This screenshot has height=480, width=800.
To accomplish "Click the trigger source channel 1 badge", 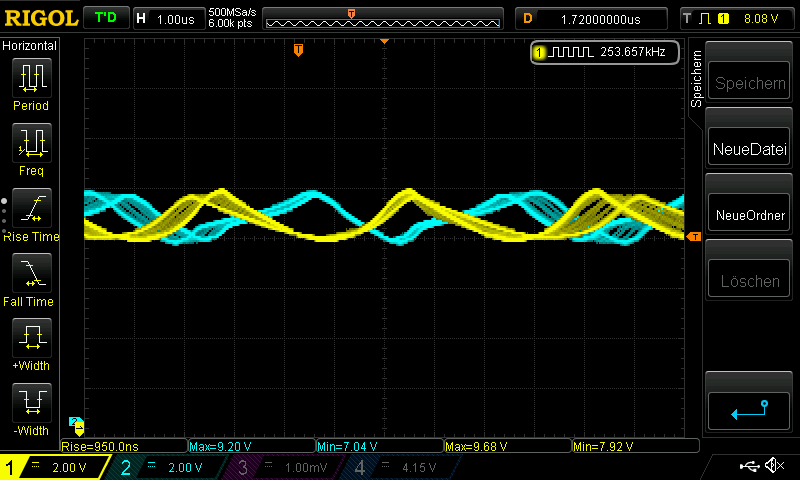I will [x=723, y=19].
